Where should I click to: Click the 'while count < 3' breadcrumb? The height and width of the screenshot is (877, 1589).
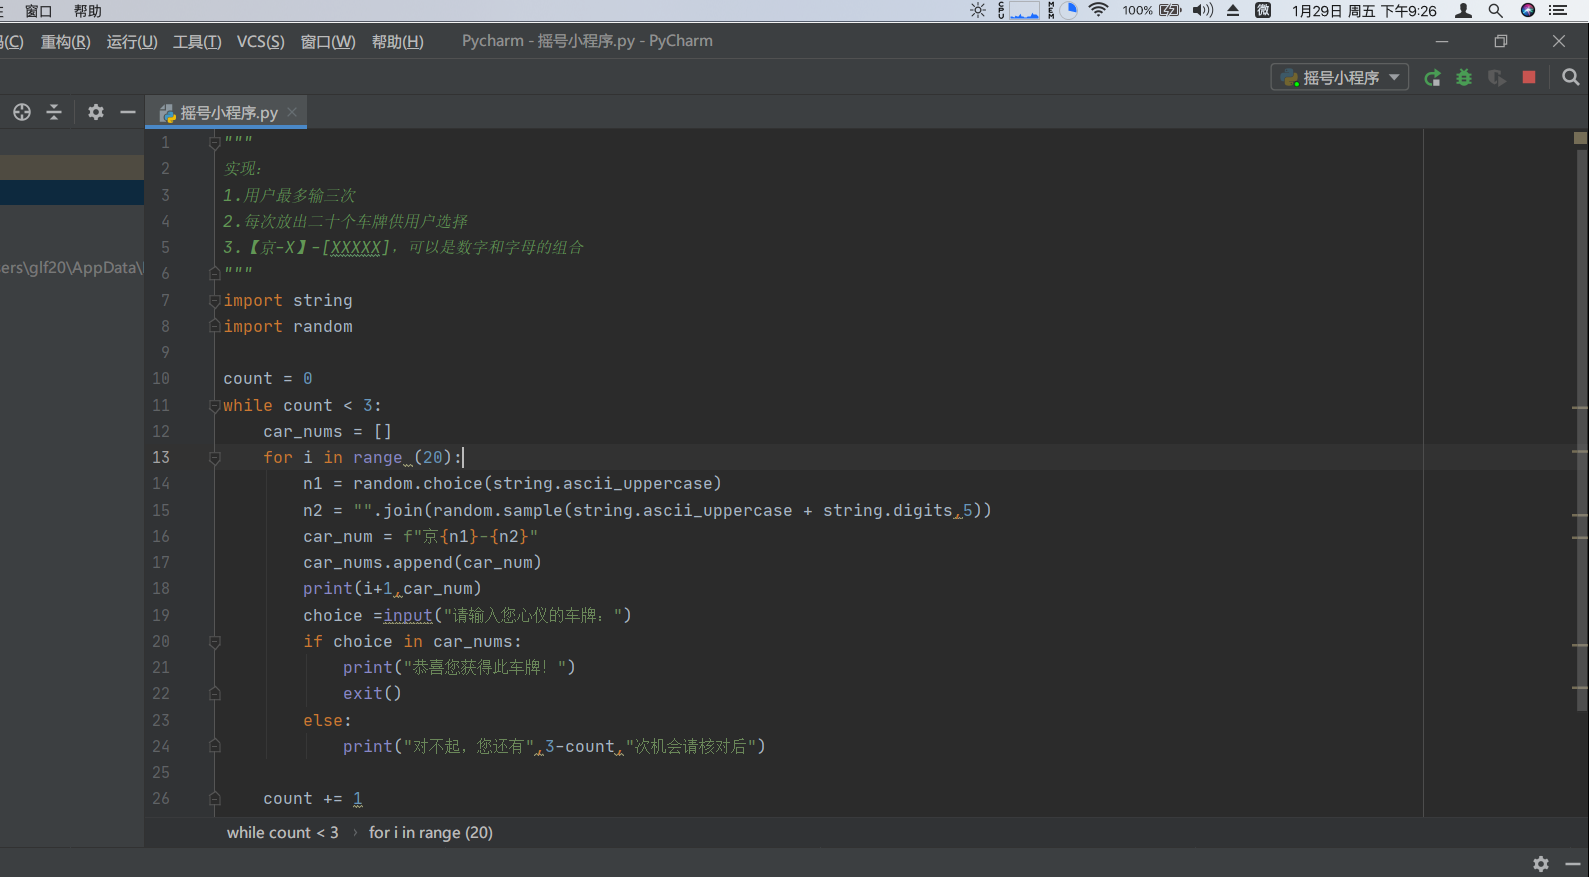click(x=282, y=832)
